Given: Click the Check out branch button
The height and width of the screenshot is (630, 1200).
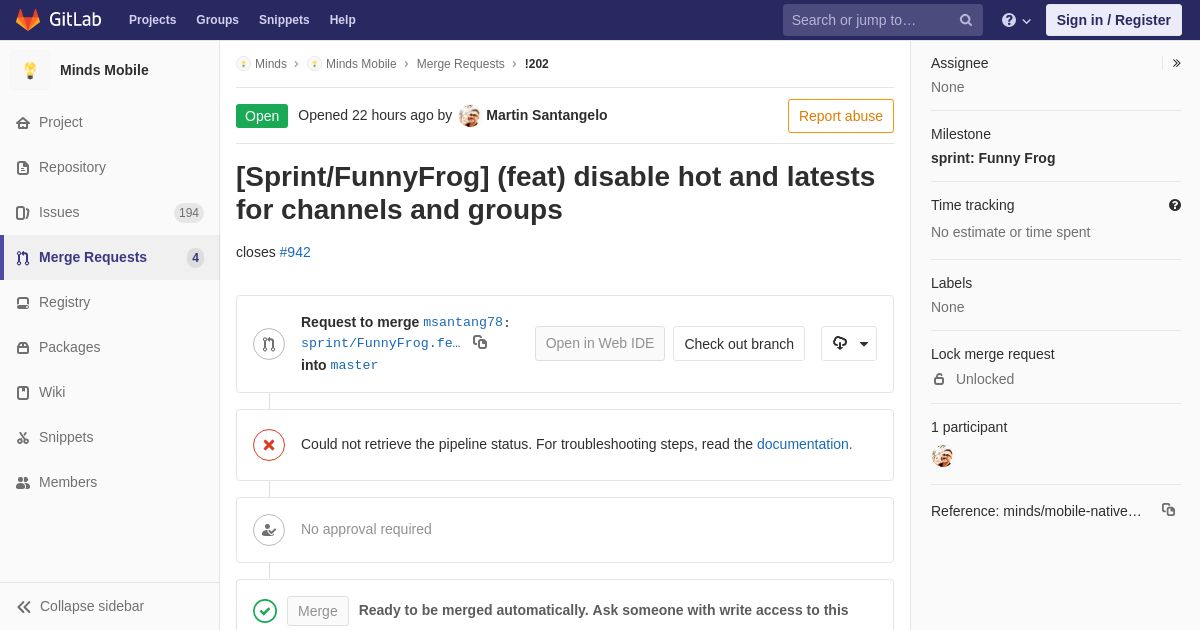Looking at the screenshot, I should click(x=739, y=344).
